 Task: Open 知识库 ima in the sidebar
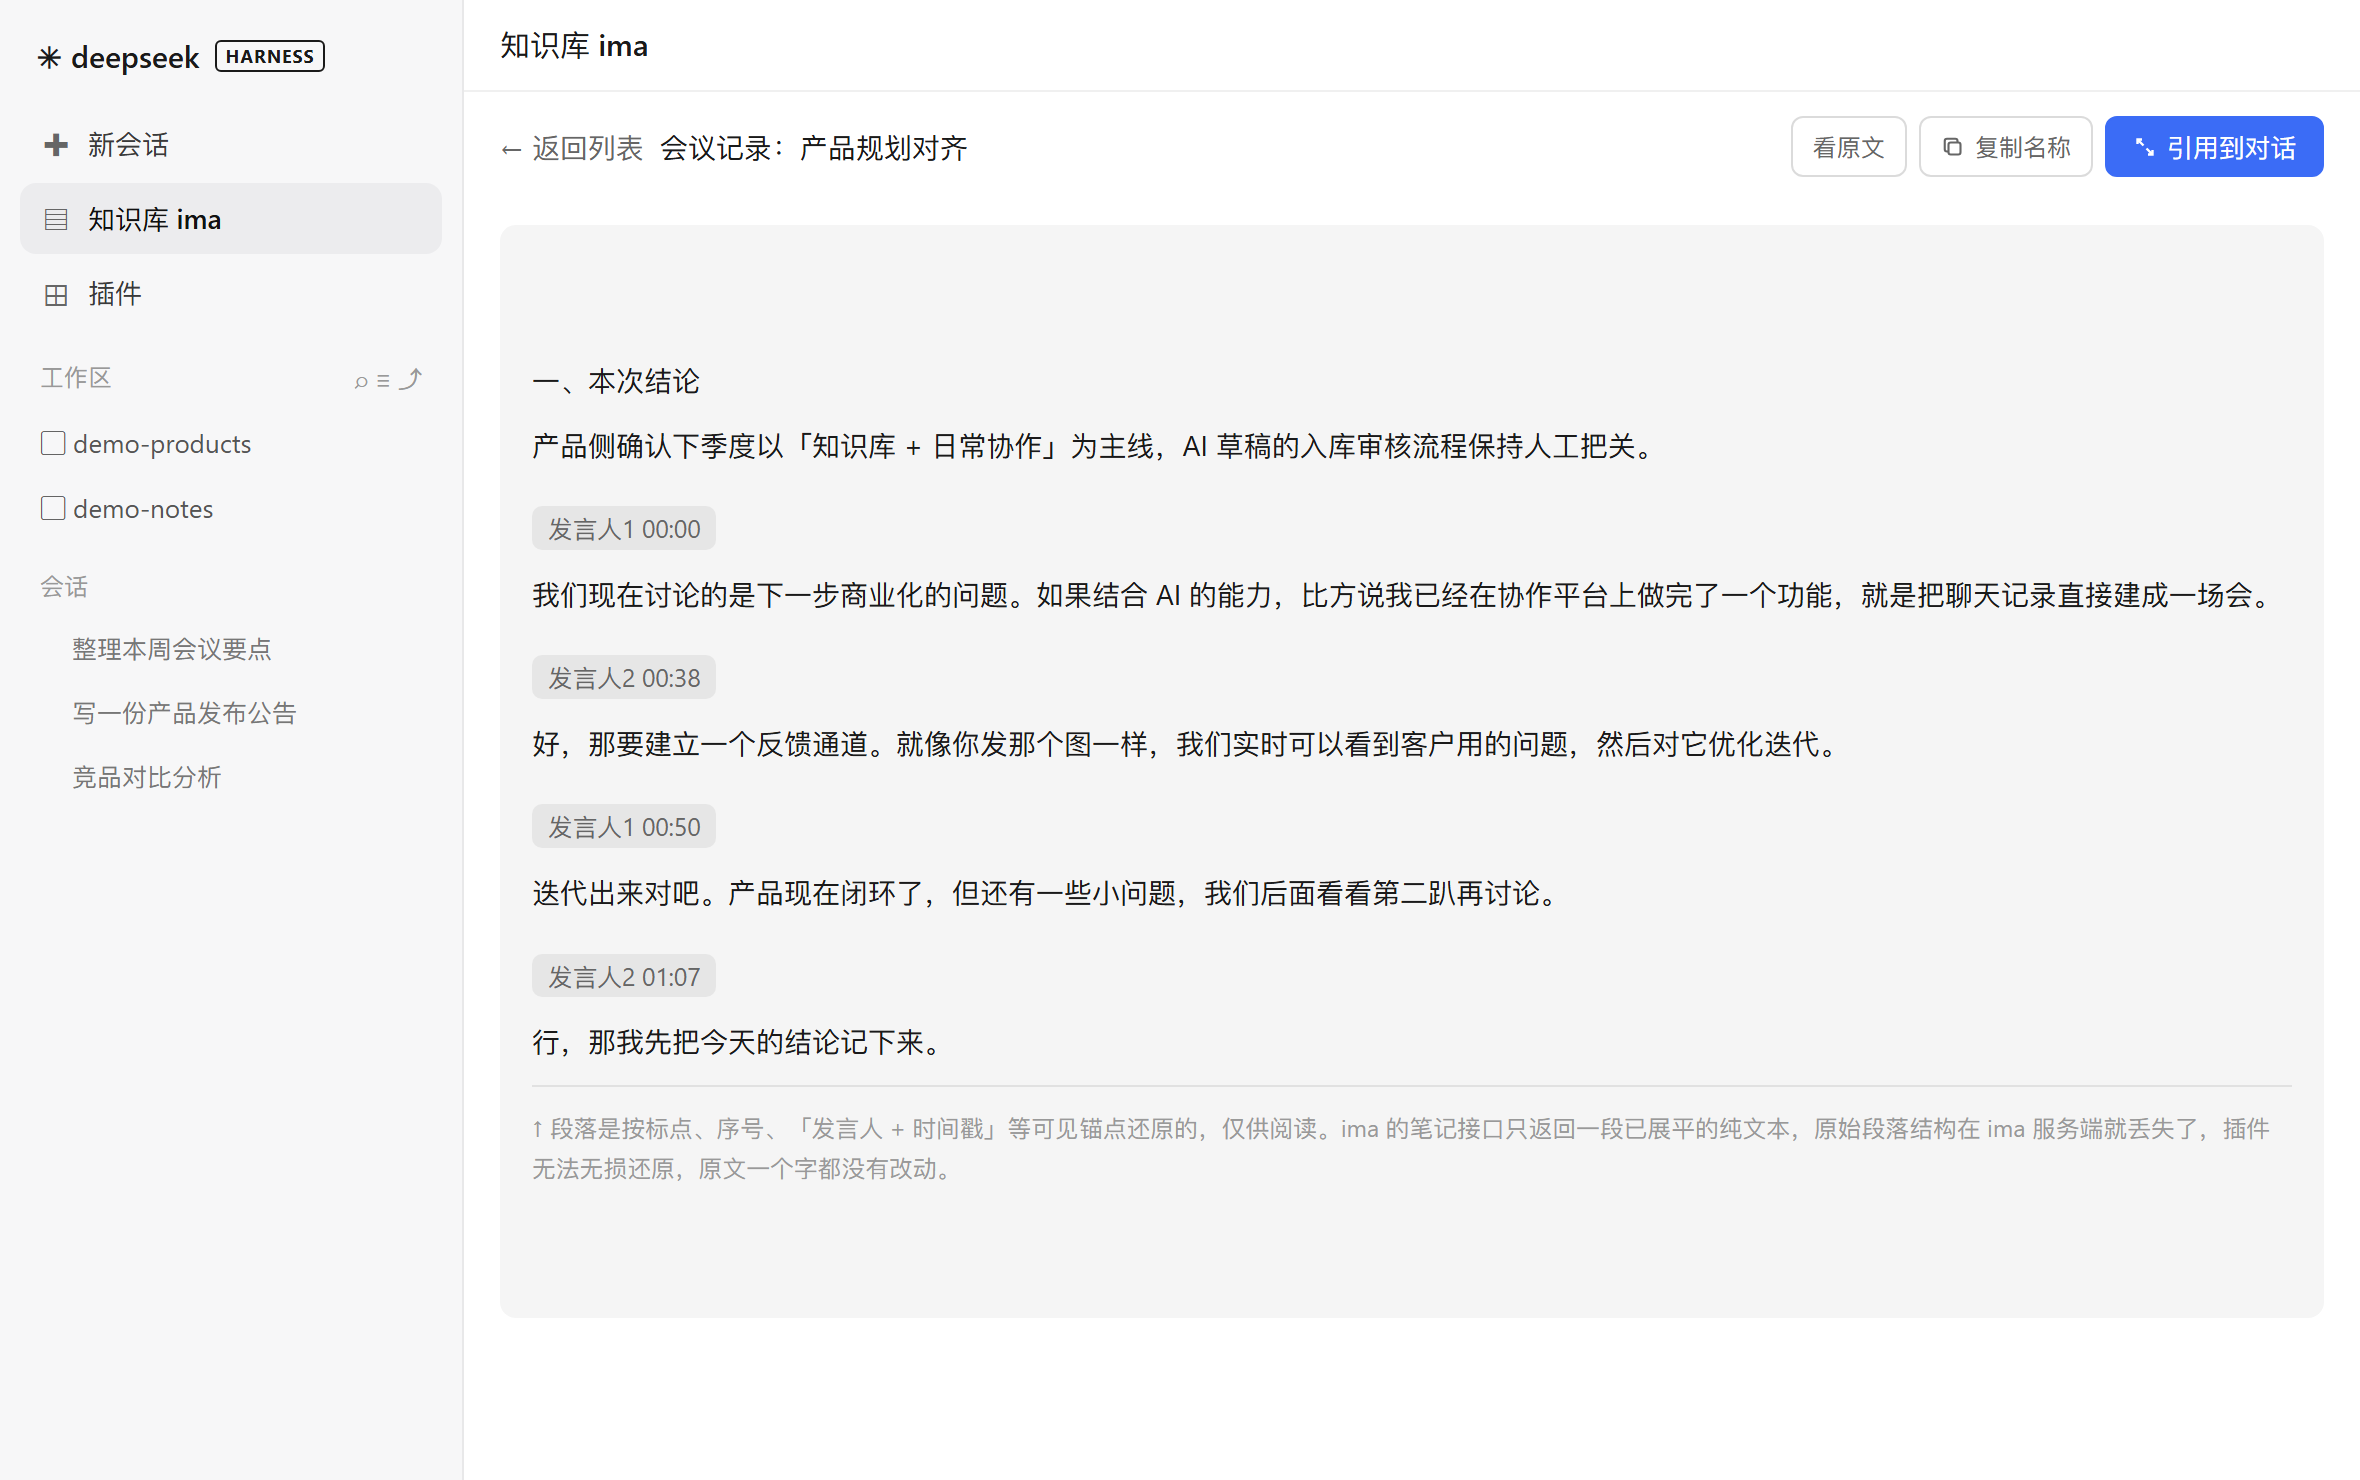click(231, 219)
